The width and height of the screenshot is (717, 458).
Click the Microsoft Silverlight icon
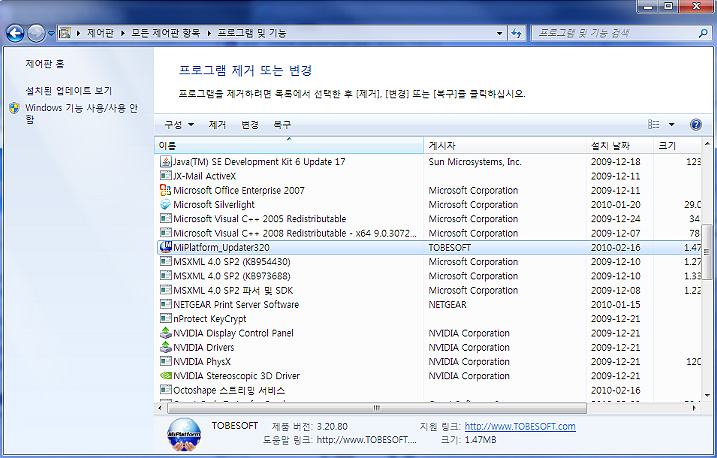(x=166, y=204)
